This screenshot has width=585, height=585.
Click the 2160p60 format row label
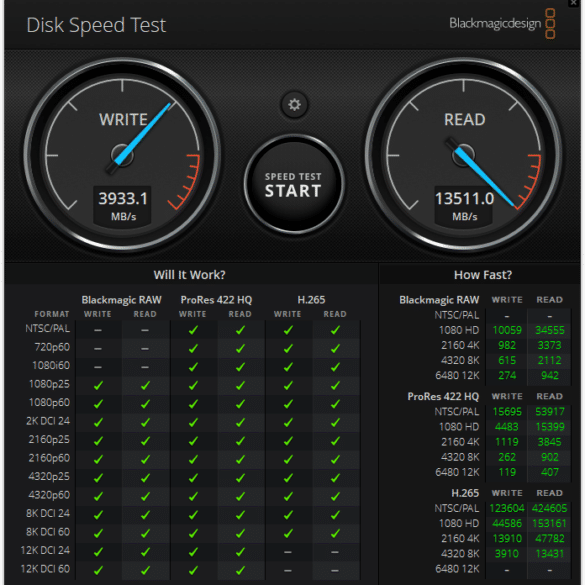tap(49, 458)
